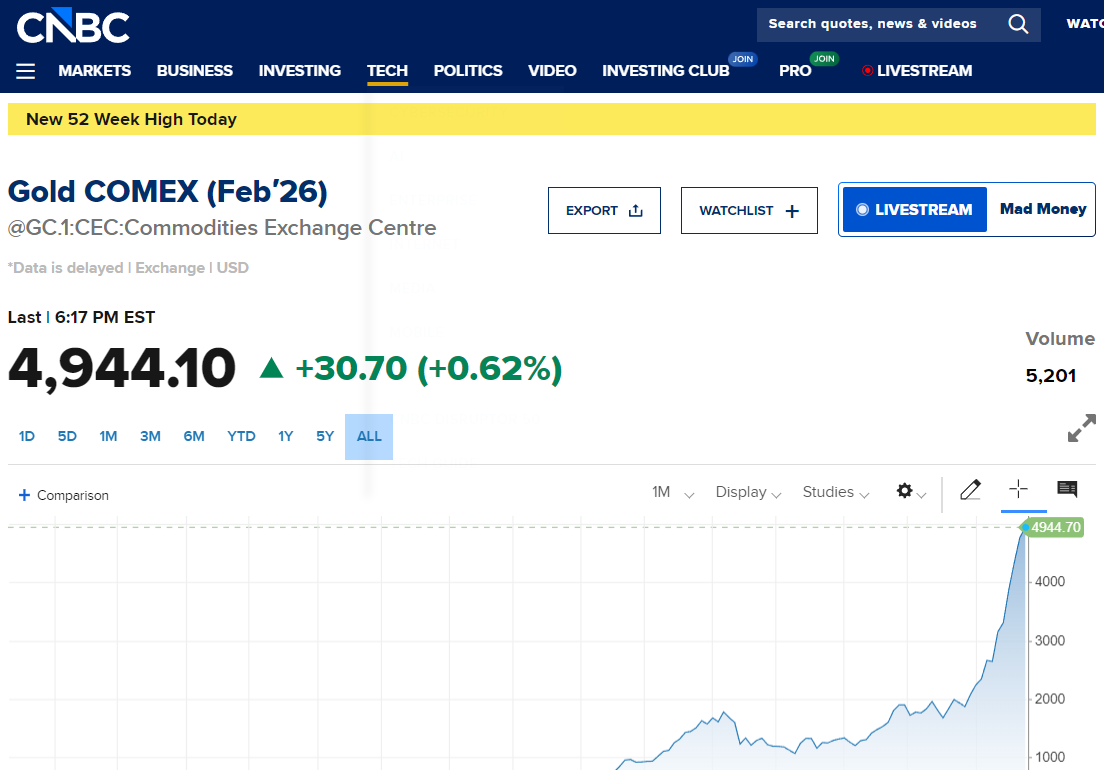Click the 3000 axis label
This screenshot has width=1104, height=770.
[1050, 640]
